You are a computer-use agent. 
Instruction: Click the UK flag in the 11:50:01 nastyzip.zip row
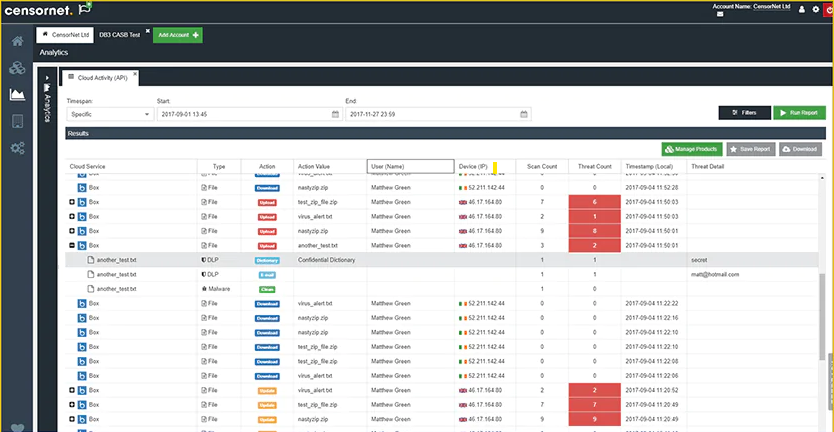(462, 231)
